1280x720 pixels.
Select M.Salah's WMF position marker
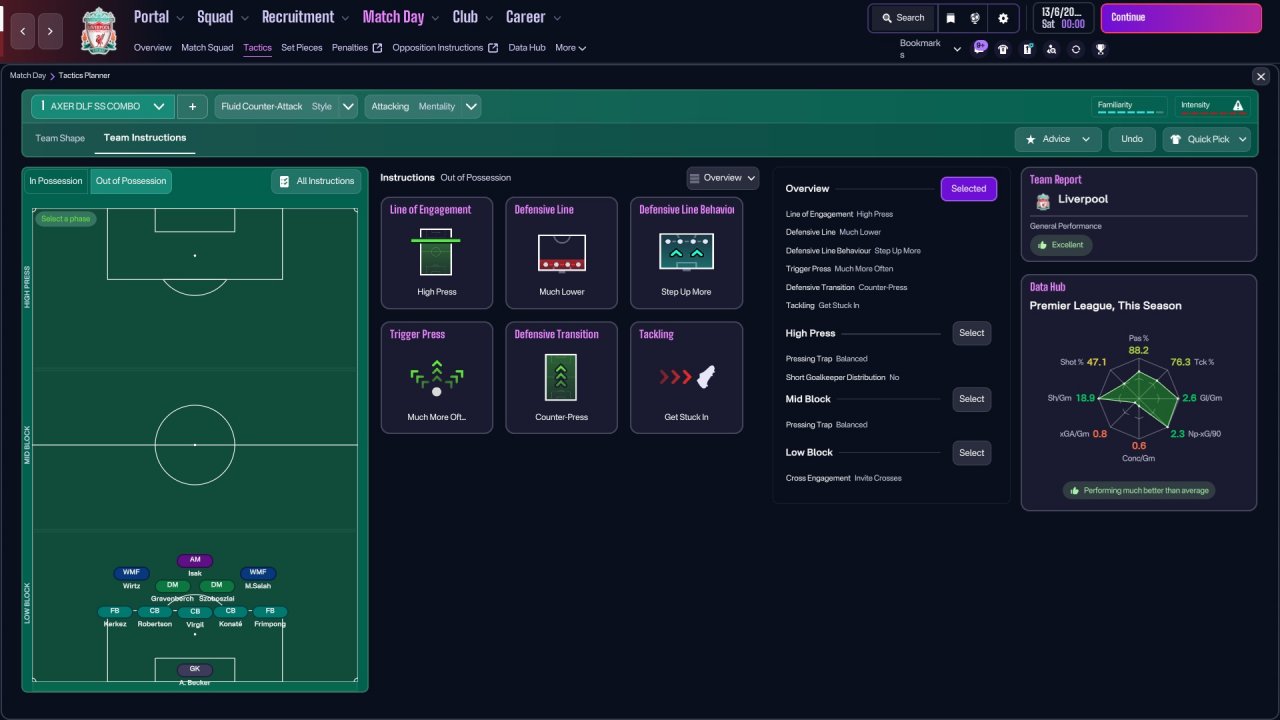click(x=258, y=572)
